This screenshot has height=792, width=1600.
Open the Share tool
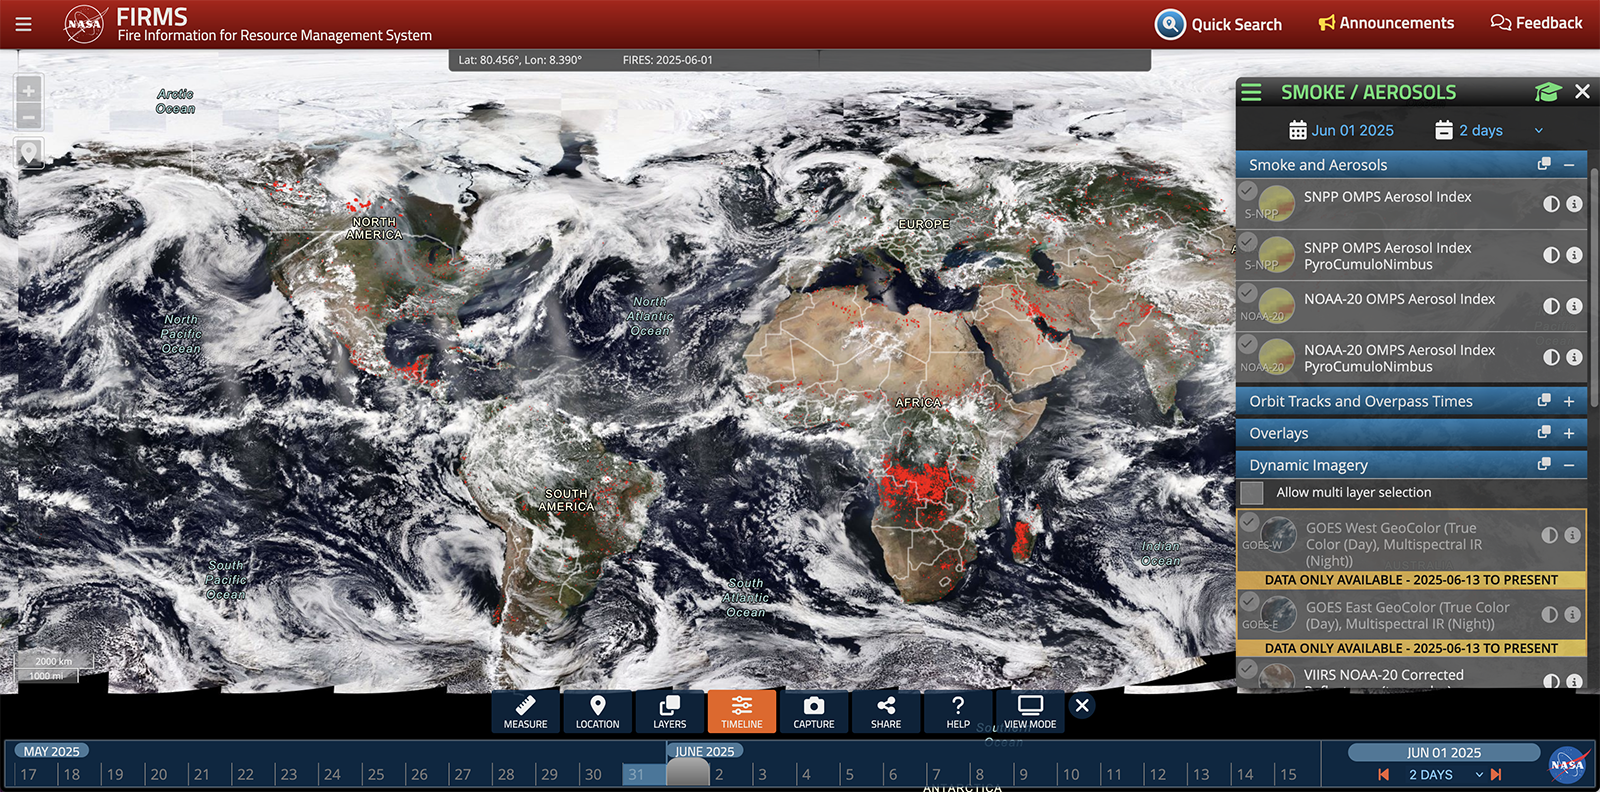[885, 711]
